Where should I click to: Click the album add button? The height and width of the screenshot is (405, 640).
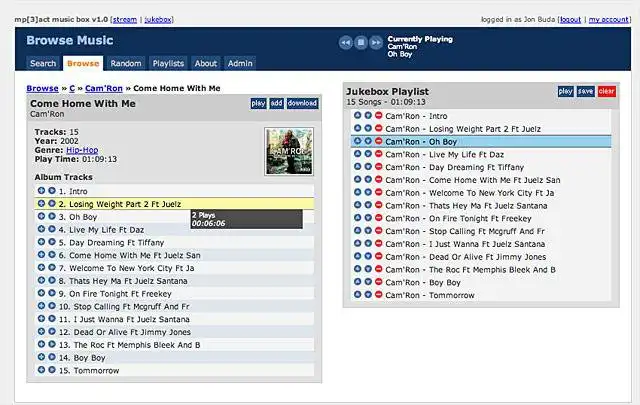pos(276,103)
